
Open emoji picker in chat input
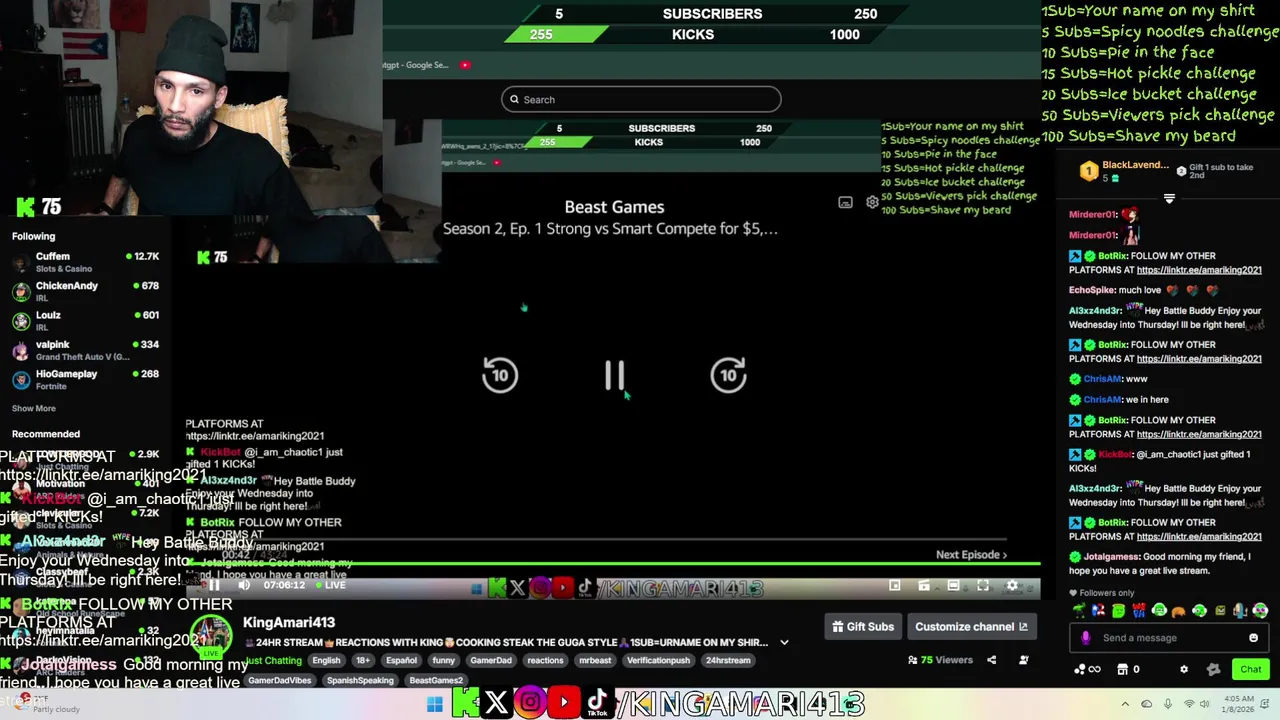click(x=1253, y=638)
